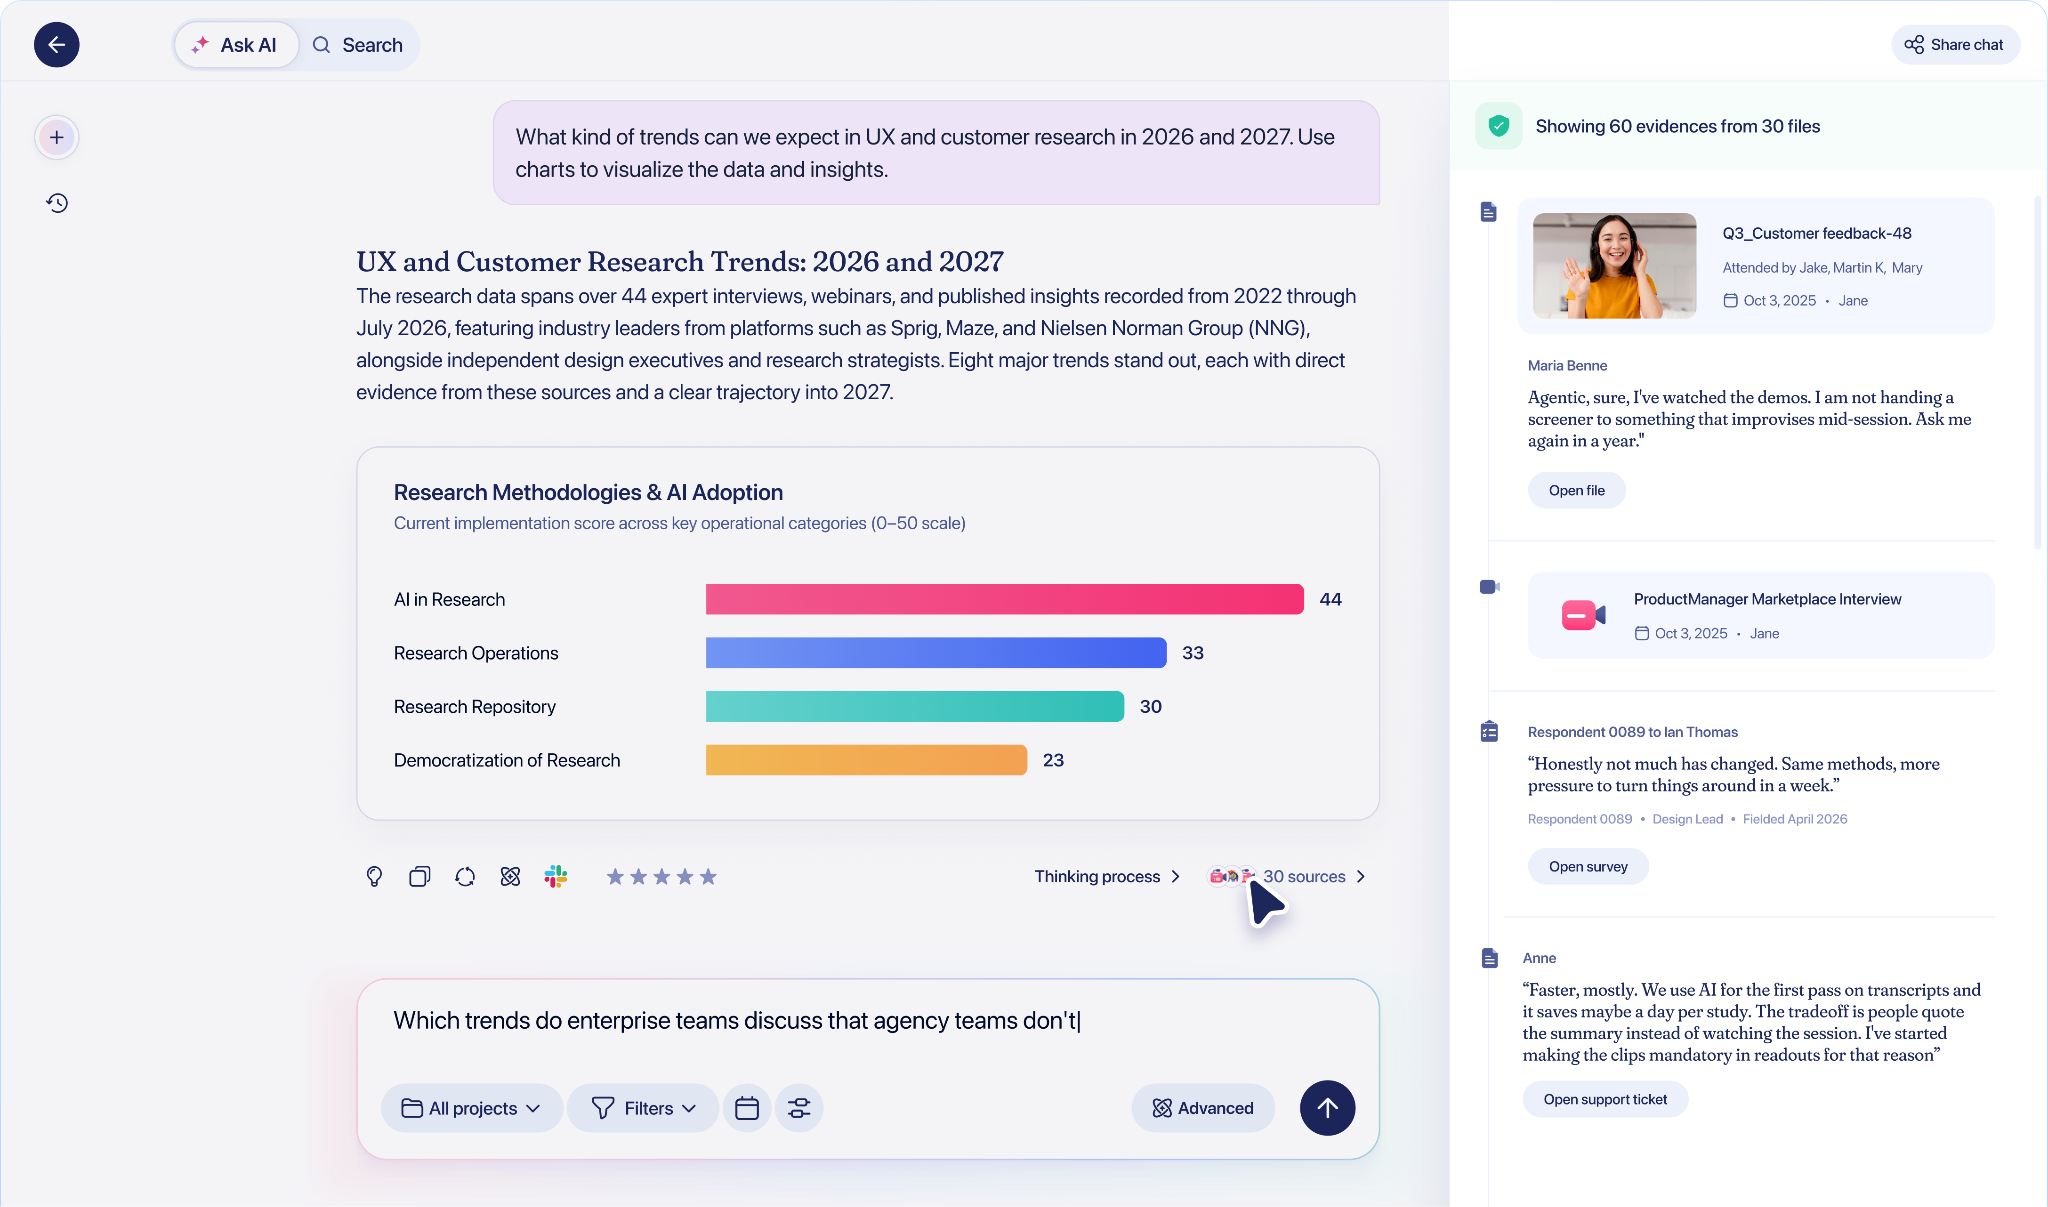Click the question input text field

point(868,1021)
